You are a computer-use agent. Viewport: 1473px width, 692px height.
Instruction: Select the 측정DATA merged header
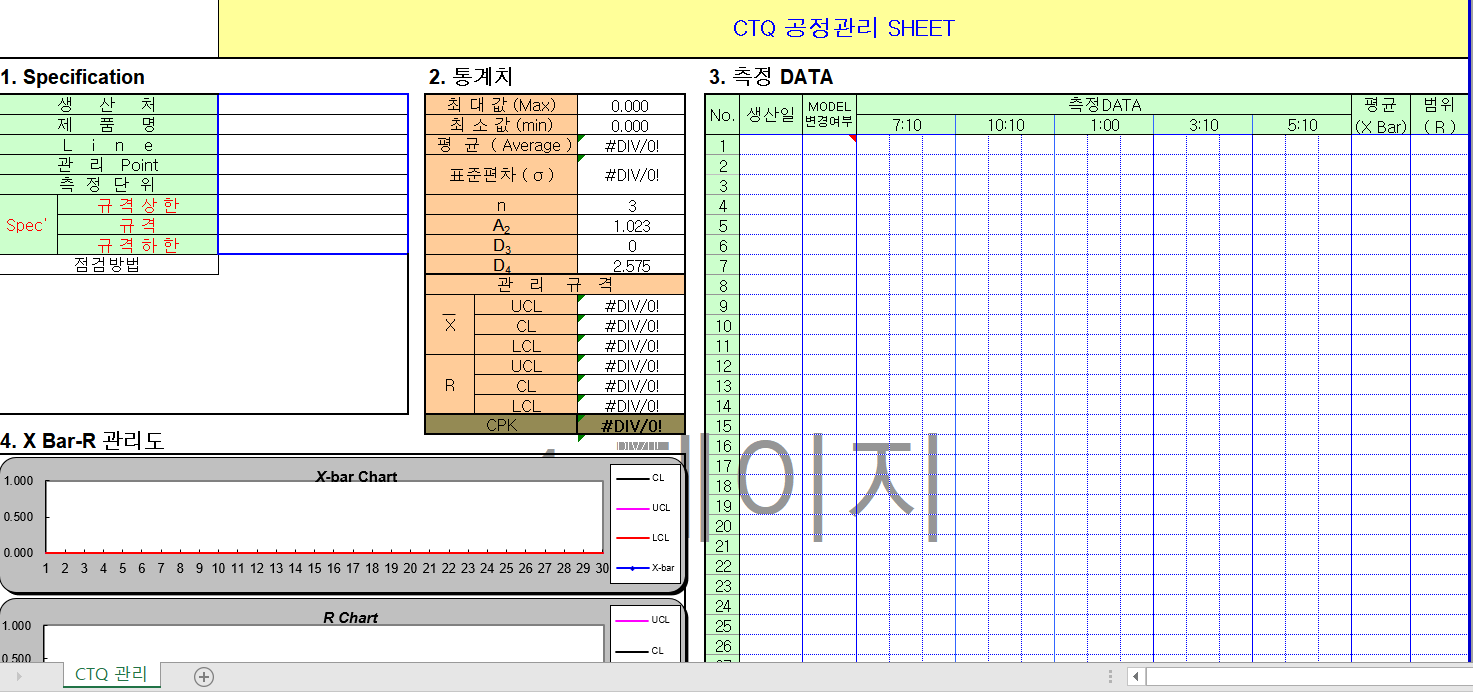[1104, 105]
